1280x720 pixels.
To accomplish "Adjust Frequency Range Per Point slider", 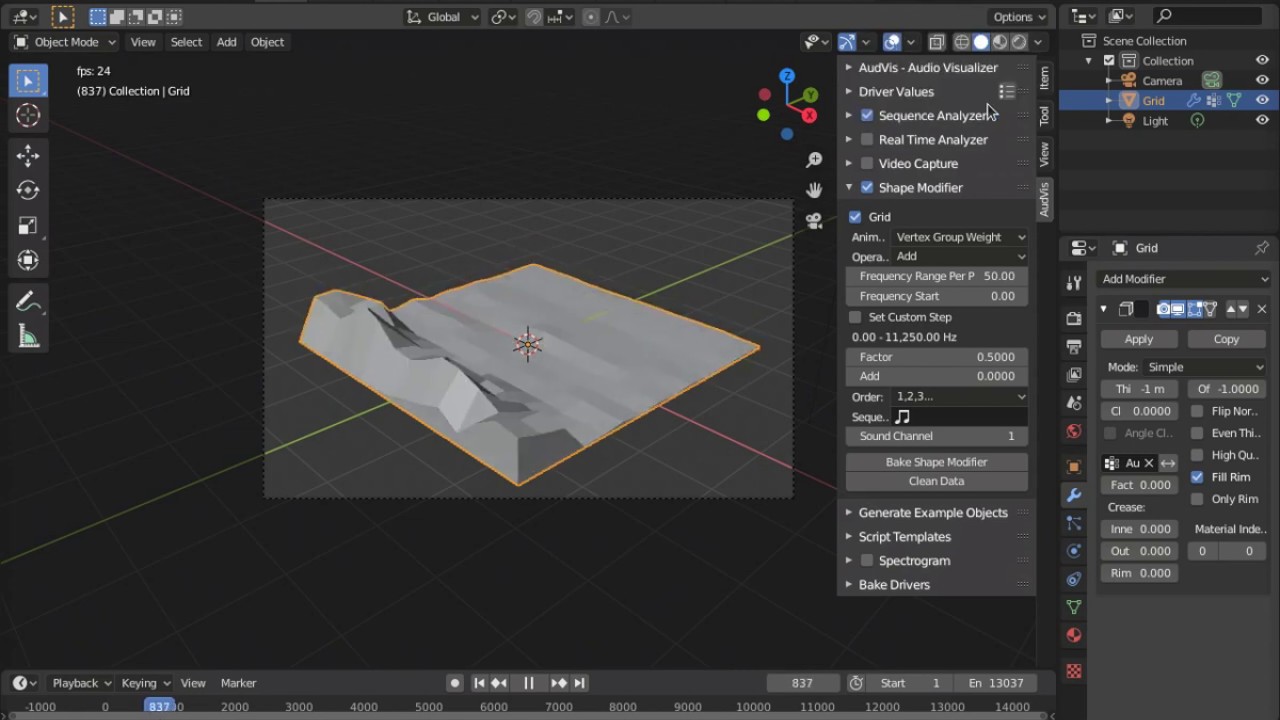I will tap(936, 276).
